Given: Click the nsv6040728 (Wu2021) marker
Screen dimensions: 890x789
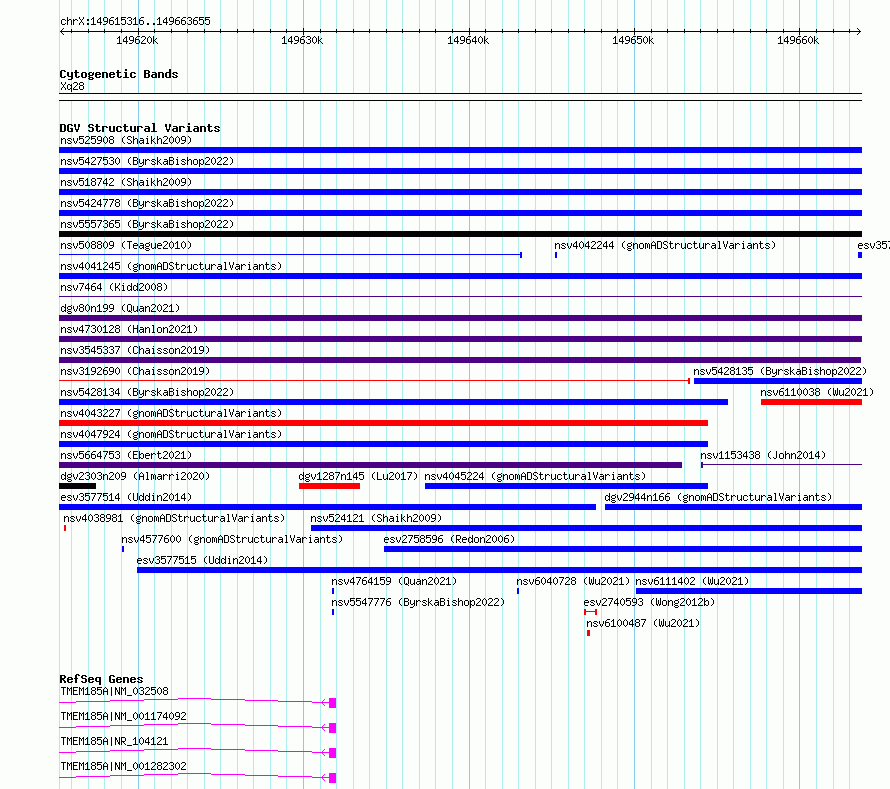Looking at the screenshot, I should (x=518, y=591).
